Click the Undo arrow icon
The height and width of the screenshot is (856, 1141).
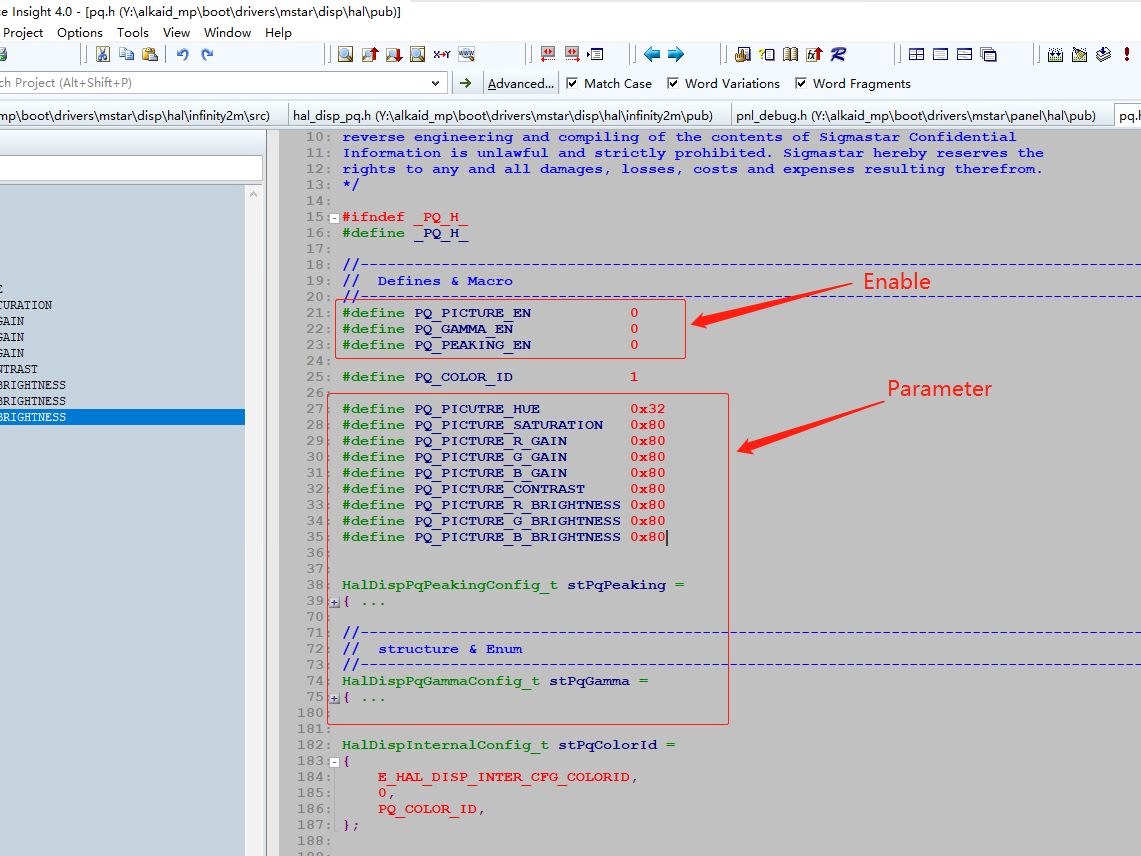click(183, 54)
